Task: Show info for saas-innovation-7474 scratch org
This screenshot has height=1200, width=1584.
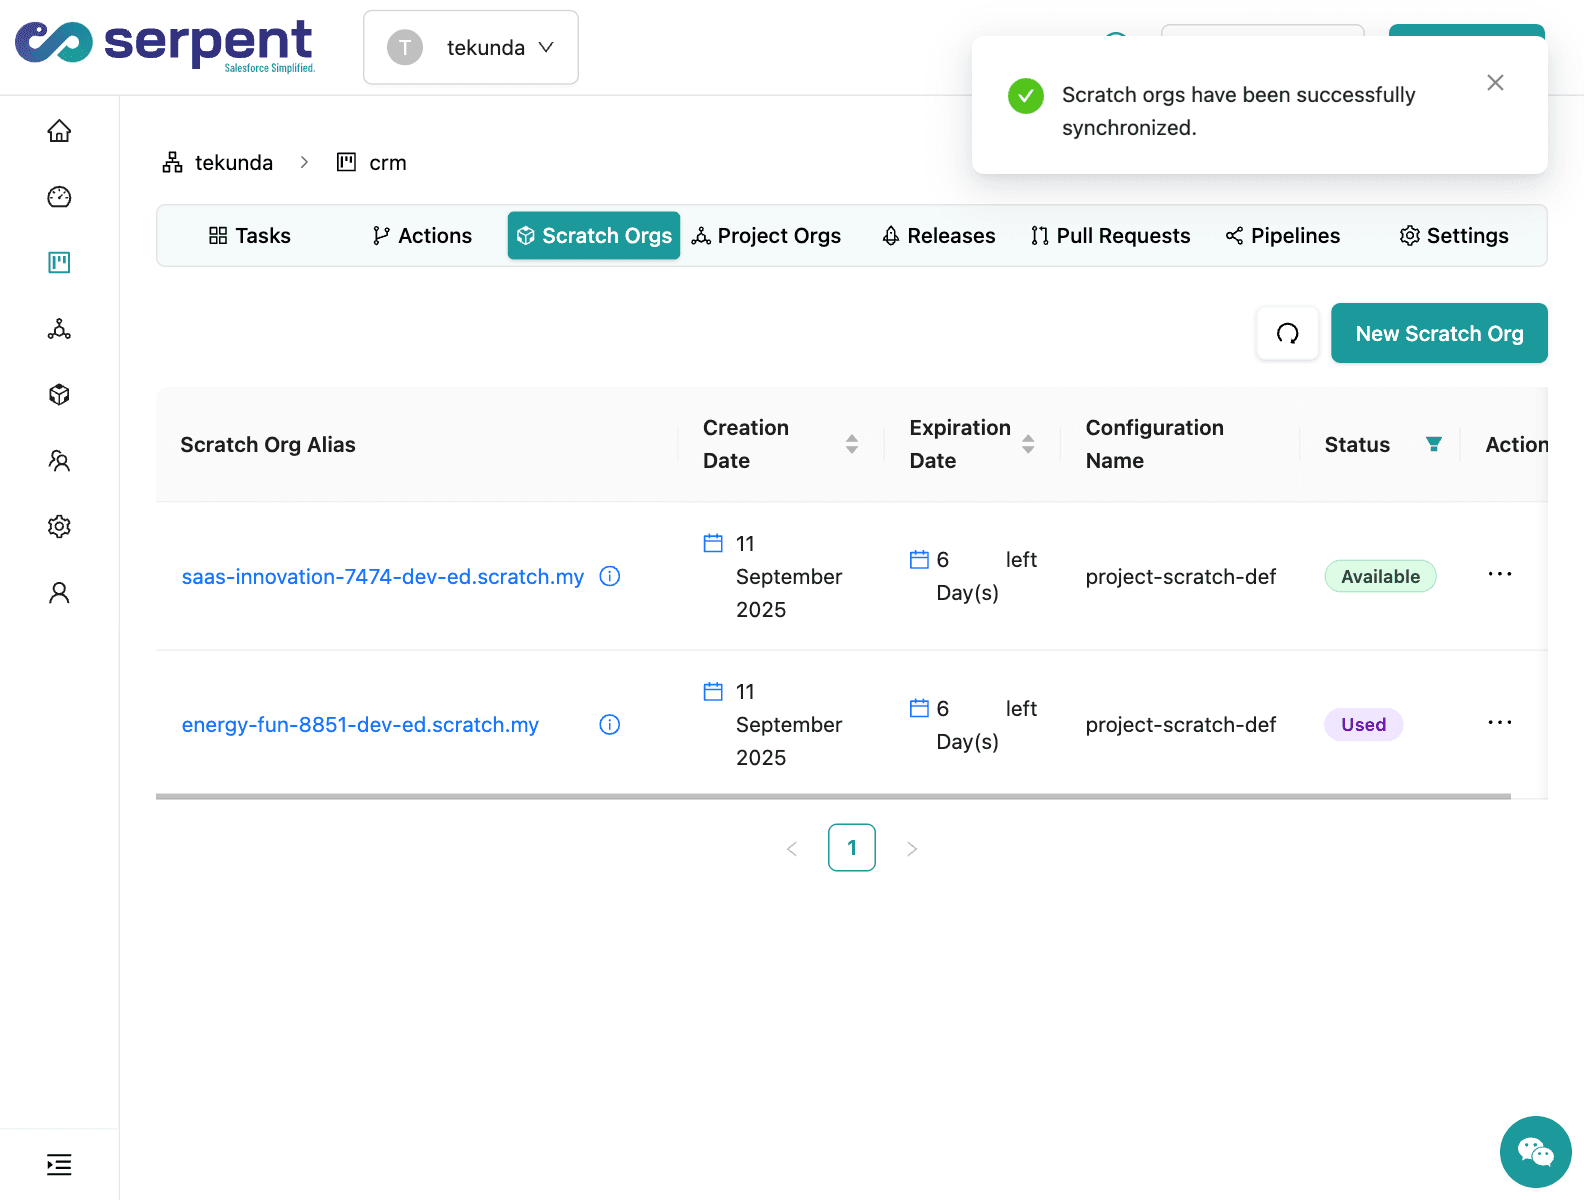Action: 609,576
